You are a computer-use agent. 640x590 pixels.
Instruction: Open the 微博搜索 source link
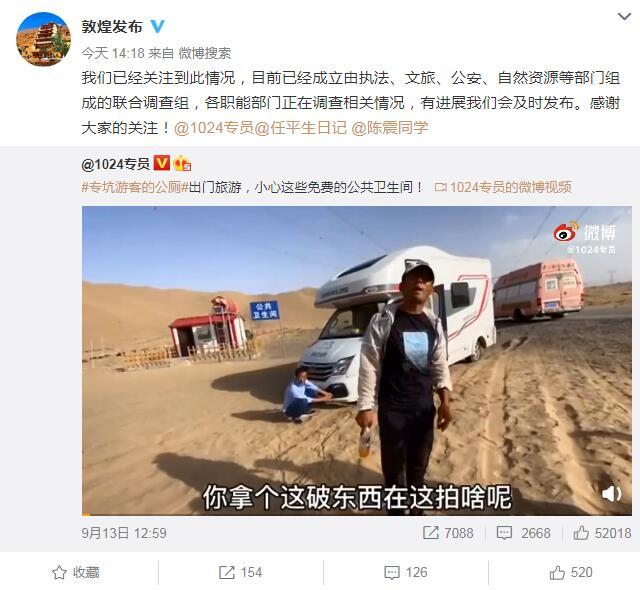point(204,53)
